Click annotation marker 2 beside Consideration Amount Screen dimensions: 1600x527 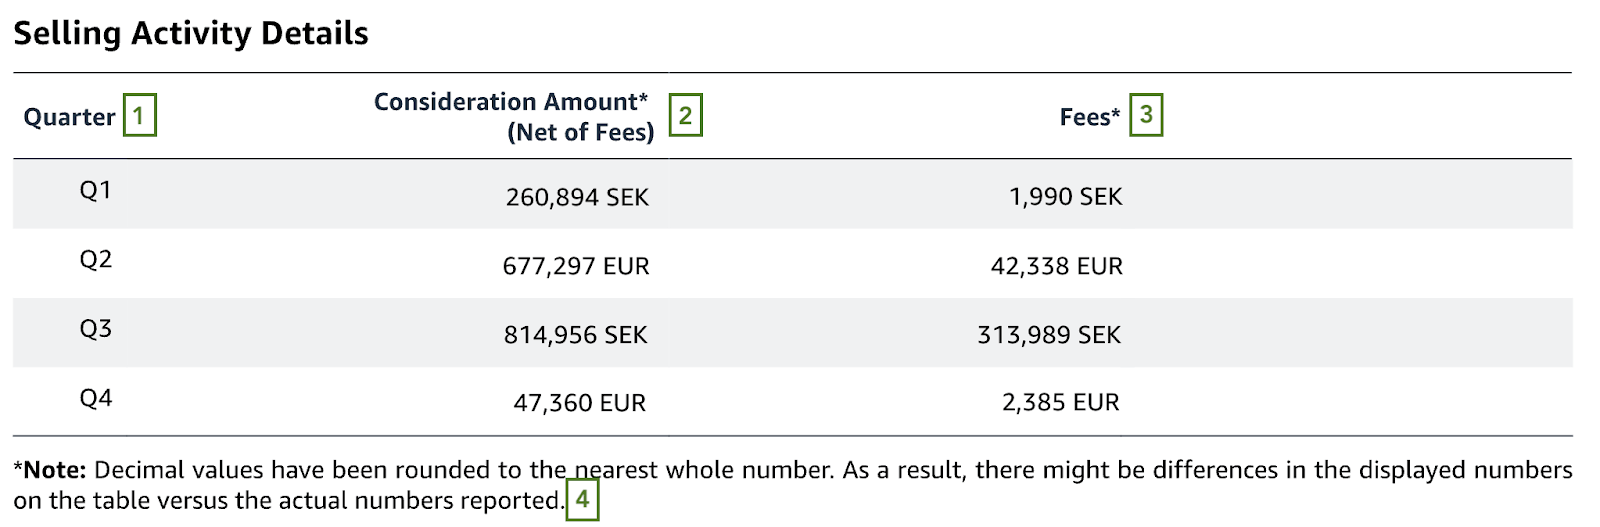[685, 115]
